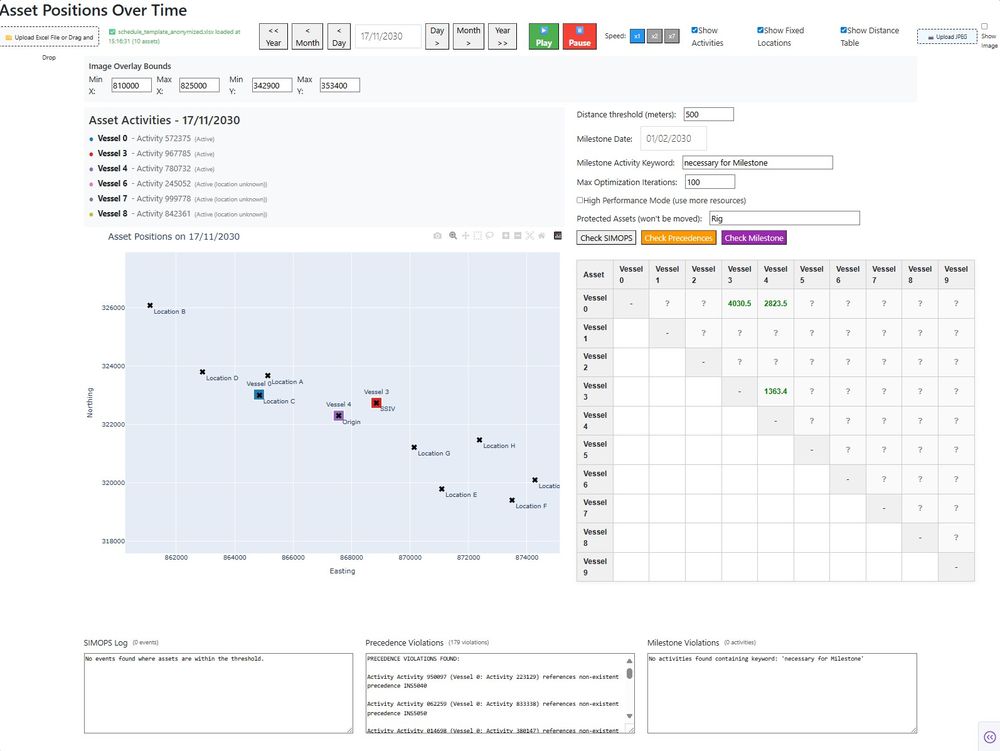The image size is (1000, 751).
Task: Download plot as PNG camera icon
Action: [x=437, y=236]
